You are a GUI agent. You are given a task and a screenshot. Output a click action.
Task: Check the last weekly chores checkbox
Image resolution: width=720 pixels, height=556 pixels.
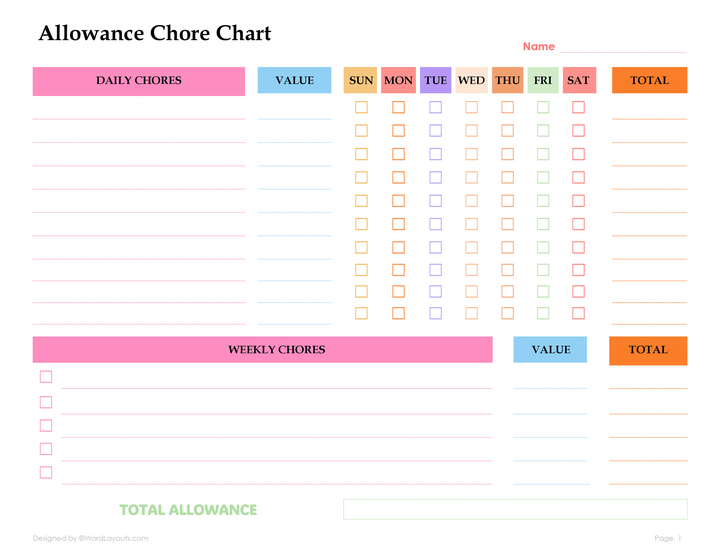click(46, 473)
